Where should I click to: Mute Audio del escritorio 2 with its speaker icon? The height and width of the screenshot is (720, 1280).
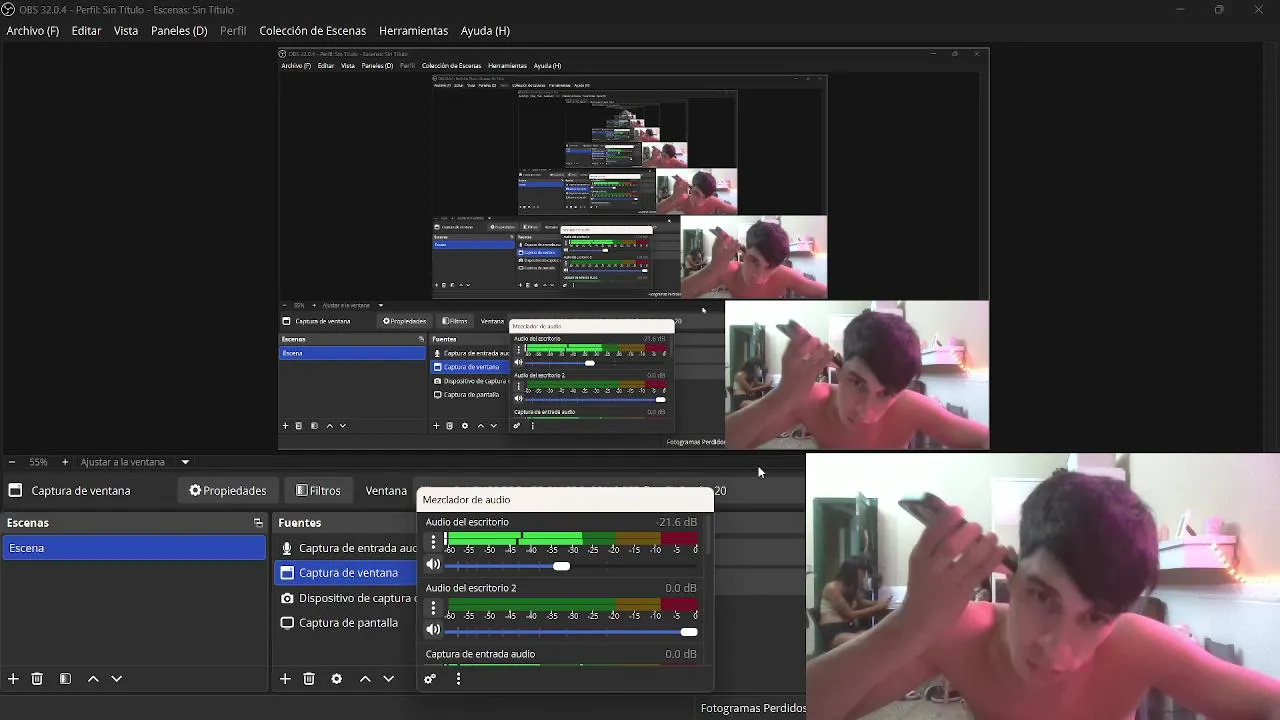433,630
